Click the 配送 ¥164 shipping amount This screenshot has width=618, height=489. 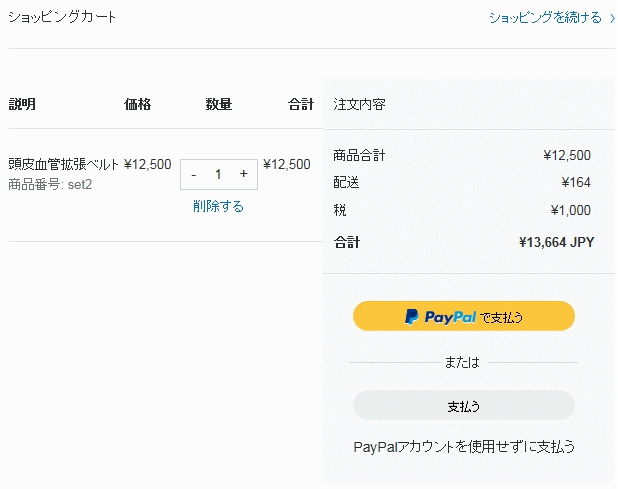pyautogui.click(x=576, y=182)
